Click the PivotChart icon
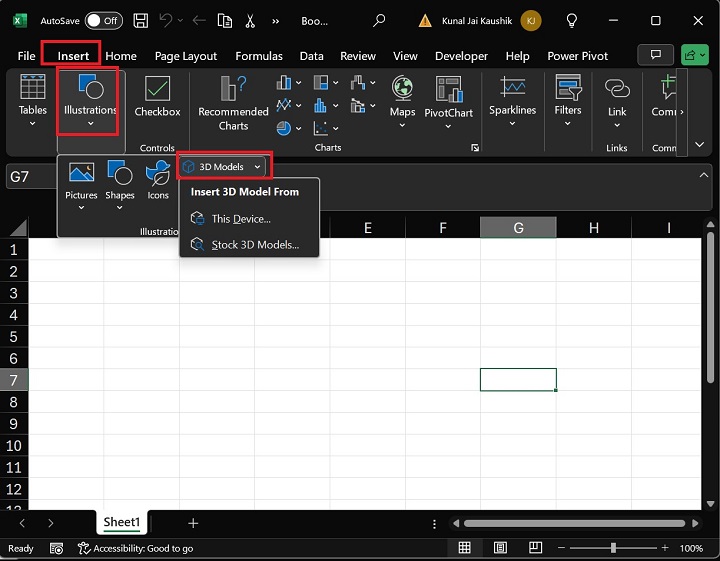Viewport: 720px width, 561px height. pos(448,97)
